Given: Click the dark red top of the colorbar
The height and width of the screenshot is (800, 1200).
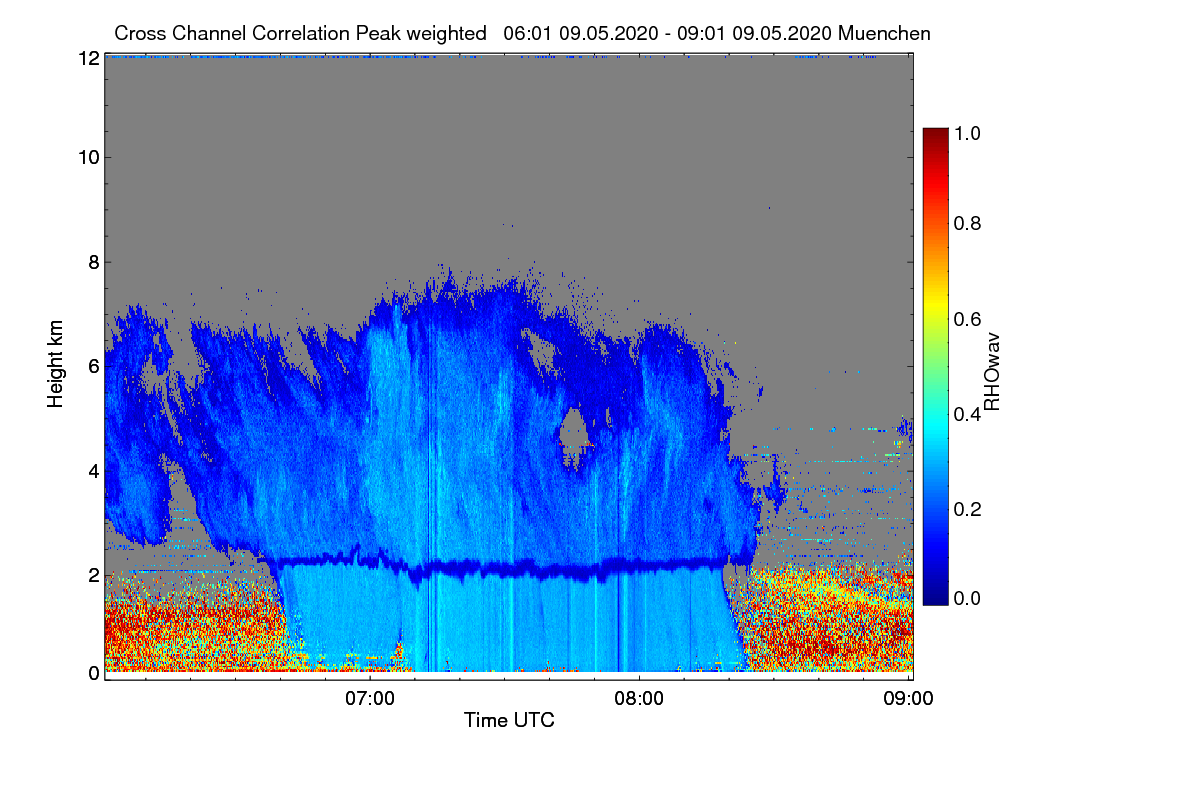Looking at the screenshot, I should 934,137.
